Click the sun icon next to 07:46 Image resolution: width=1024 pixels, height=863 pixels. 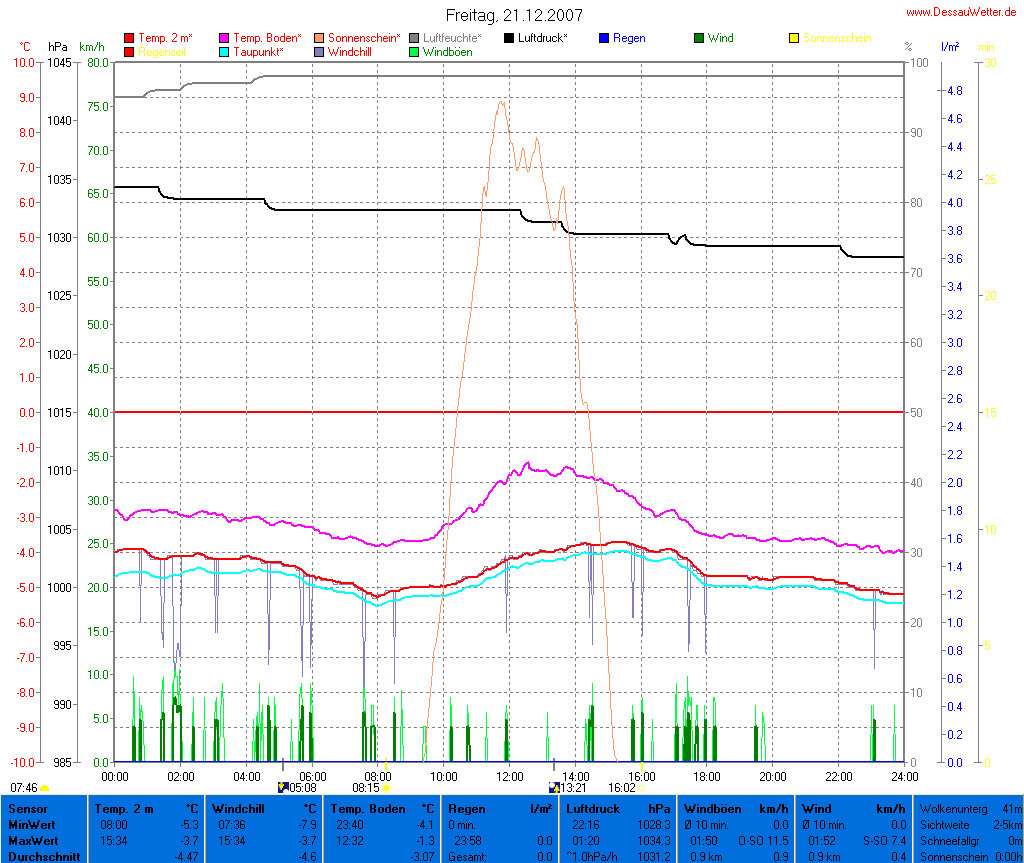click(x=45, y=789)
